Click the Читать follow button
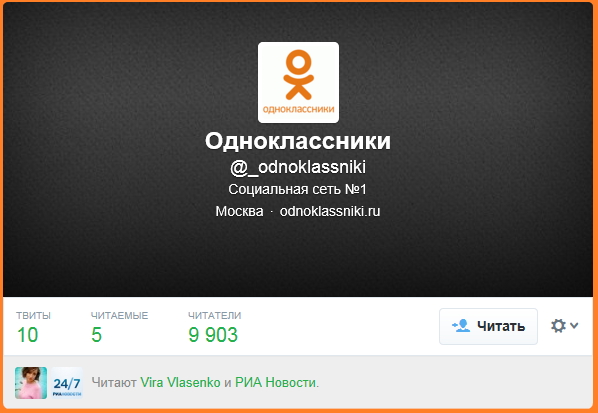 [x=488, y=326]
